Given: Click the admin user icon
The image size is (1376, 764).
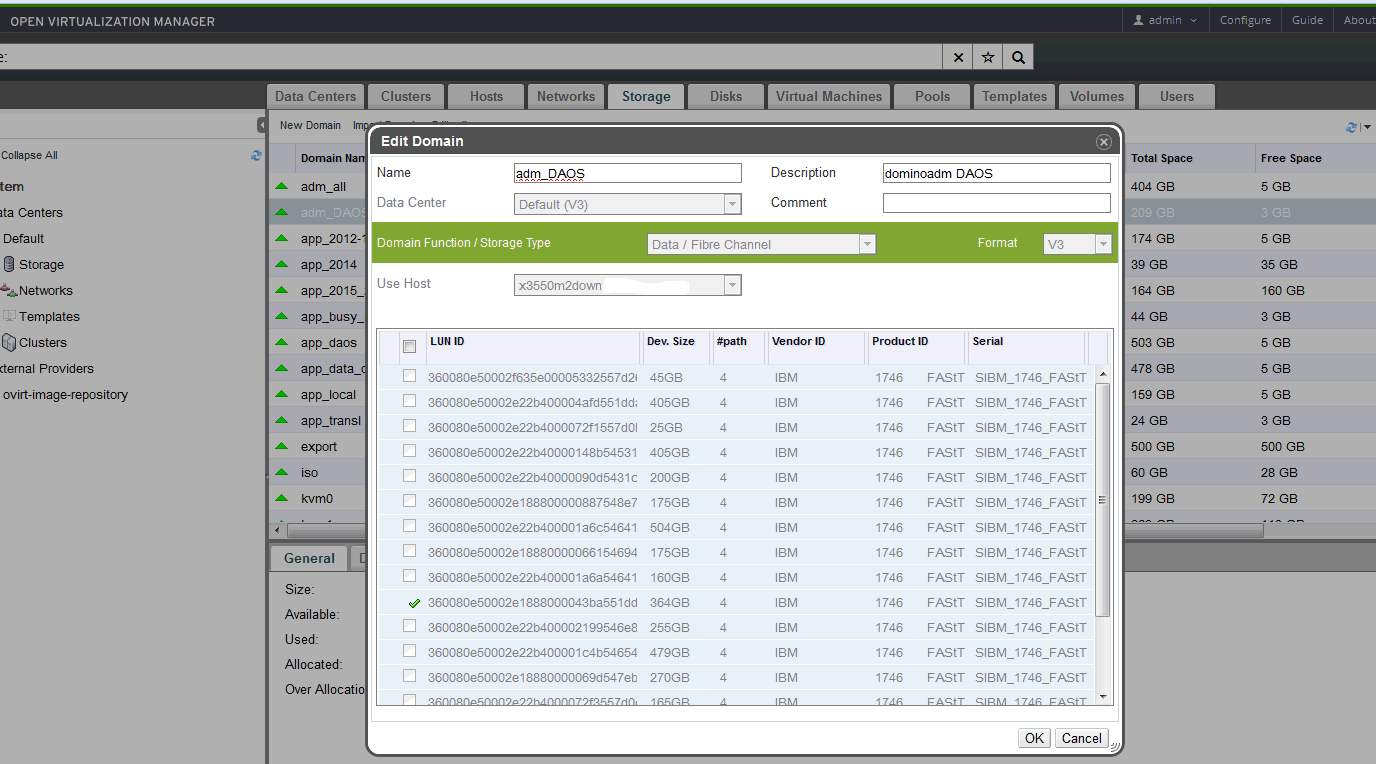Looking at the screenshot, I should (1138, 20).
